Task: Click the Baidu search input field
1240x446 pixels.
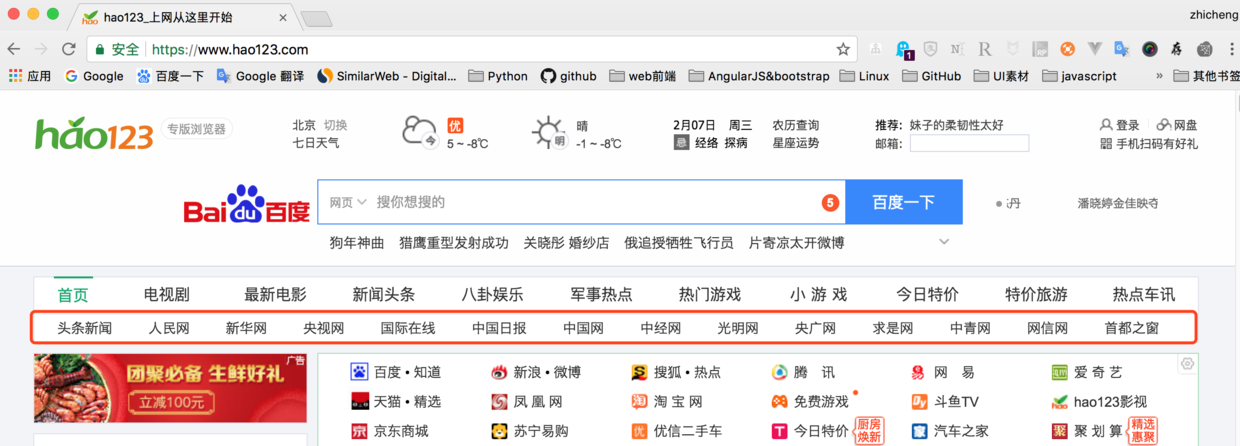Action: click(590, 202)
